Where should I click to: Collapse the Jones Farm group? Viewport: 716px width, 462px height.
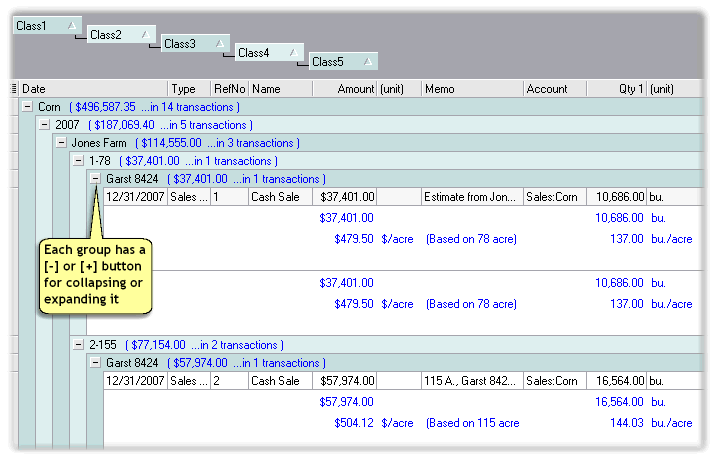(61, 142)
